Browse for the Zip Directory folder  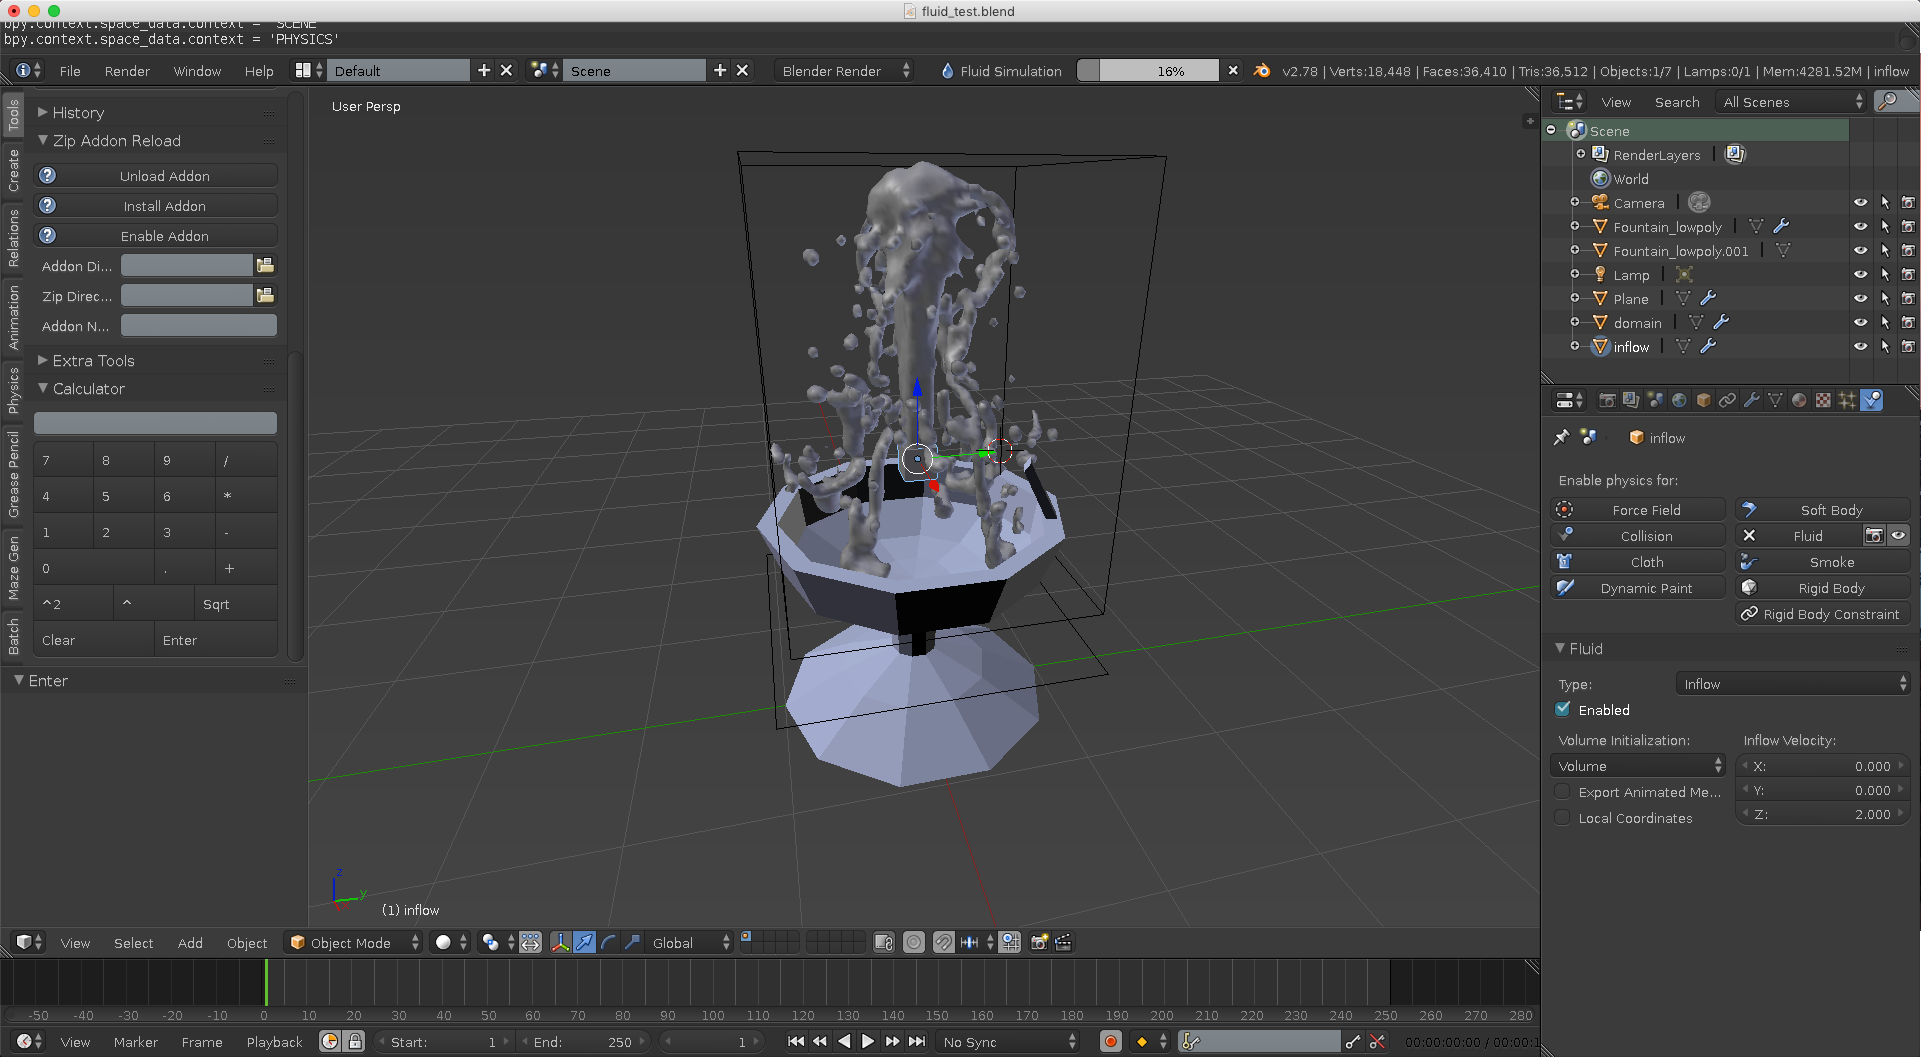[265, 295]
